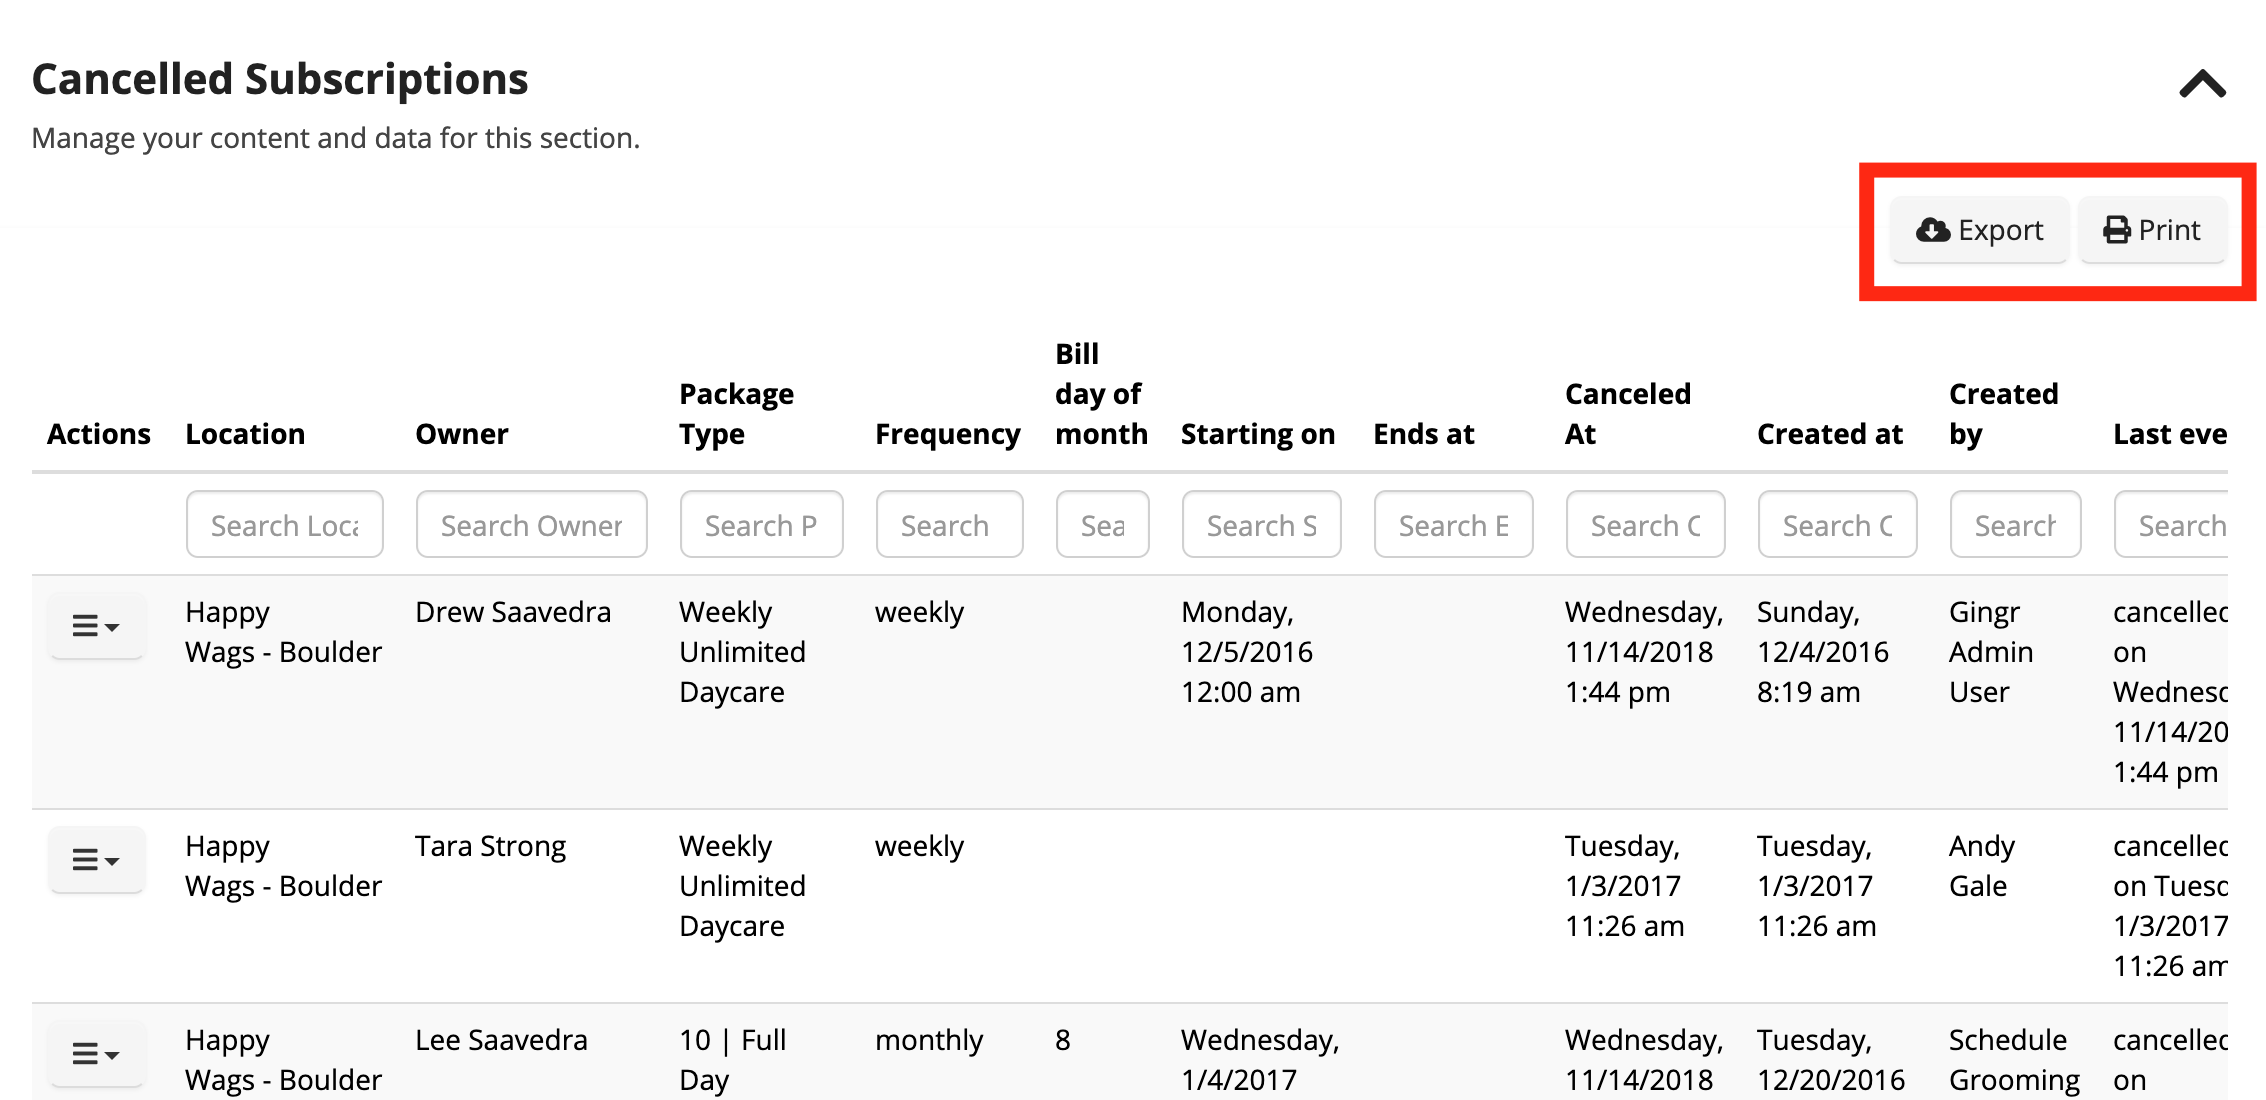This screenshot has height=1100, width=2266.
Task: Open the actions menu for Tara Strong's subscription
Action: coord(96,860)
